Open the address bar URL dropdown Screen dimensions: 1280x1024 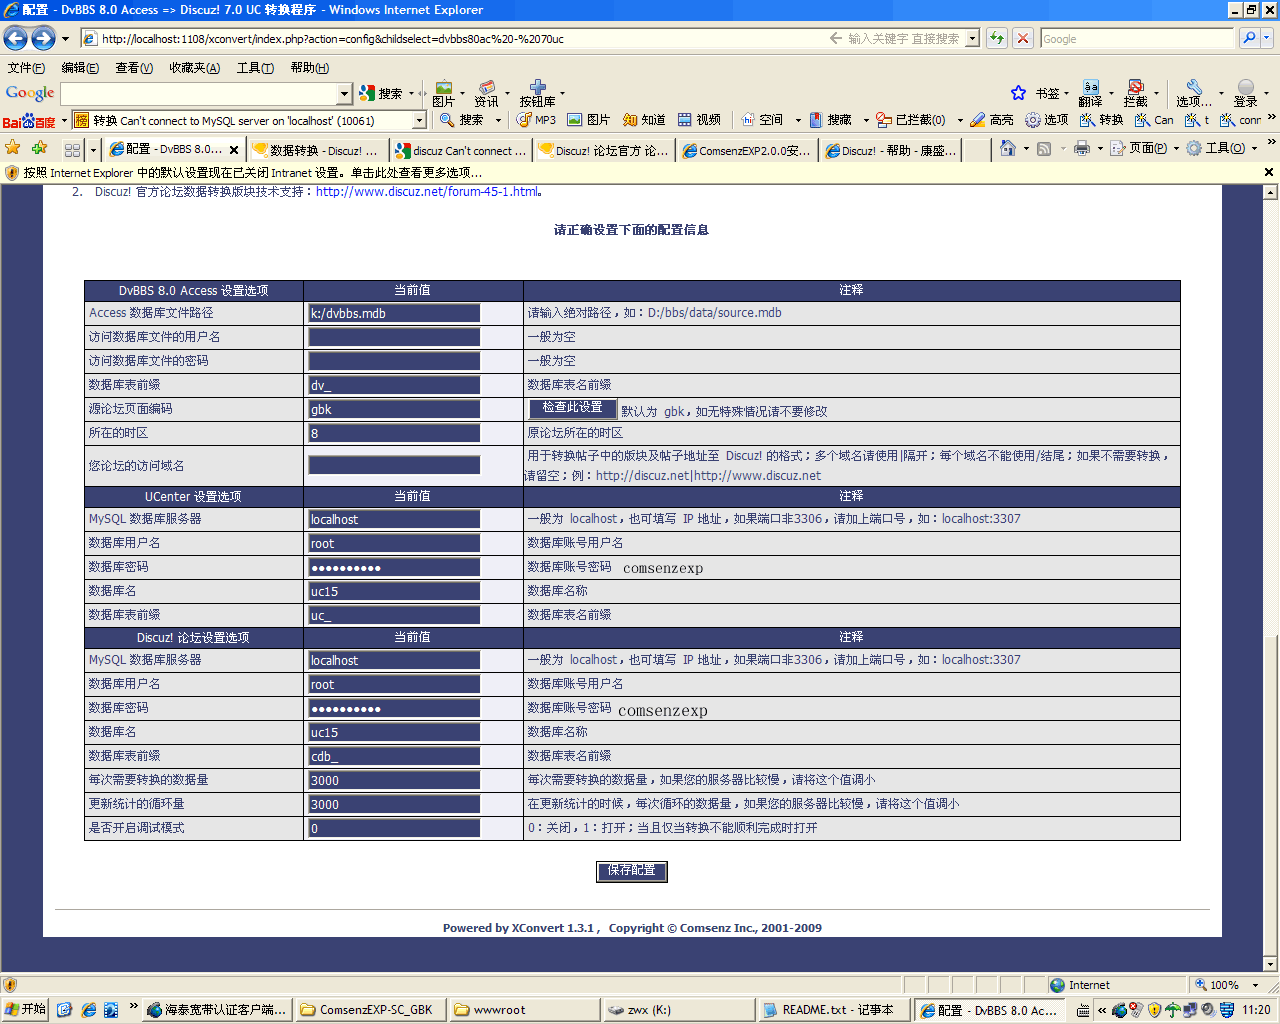tap(973, 39)
